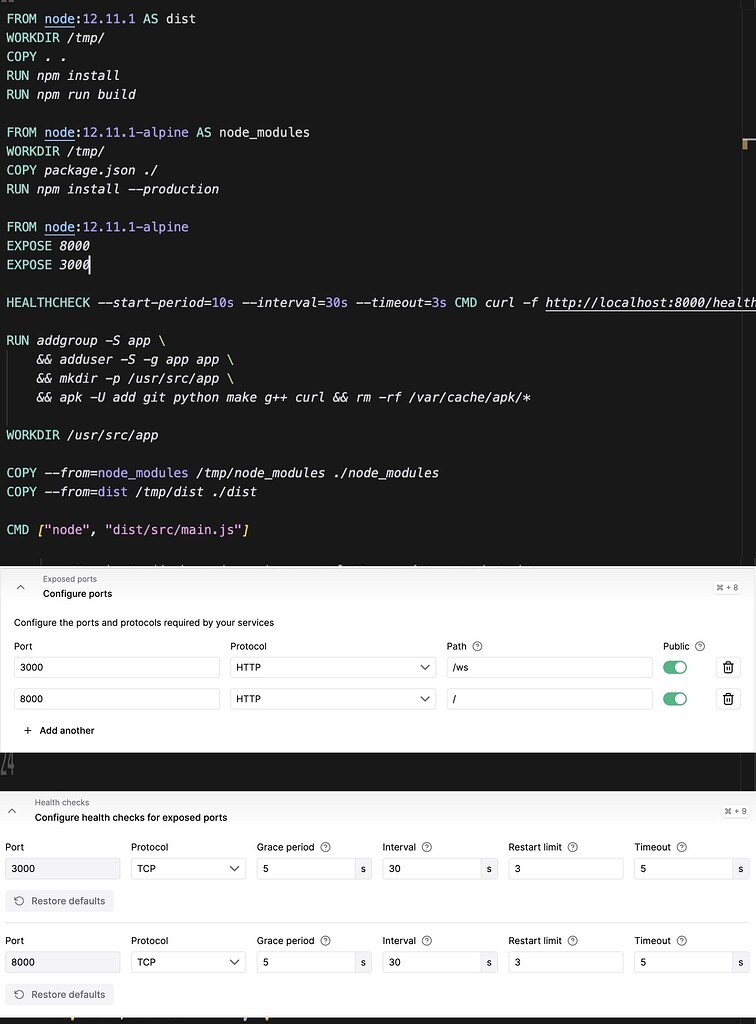The image size is (756, 1024).
Task: Click the EXPOSE 3000 line in the Dockerfile
Action: tap(47, 264)
